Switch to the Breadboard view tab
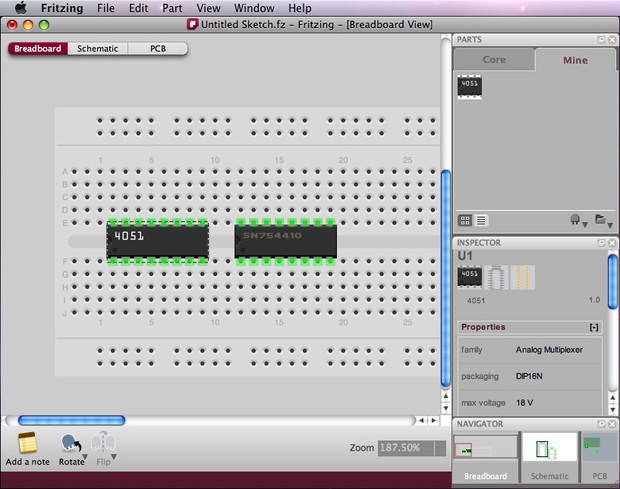 [x=38, y=49]
